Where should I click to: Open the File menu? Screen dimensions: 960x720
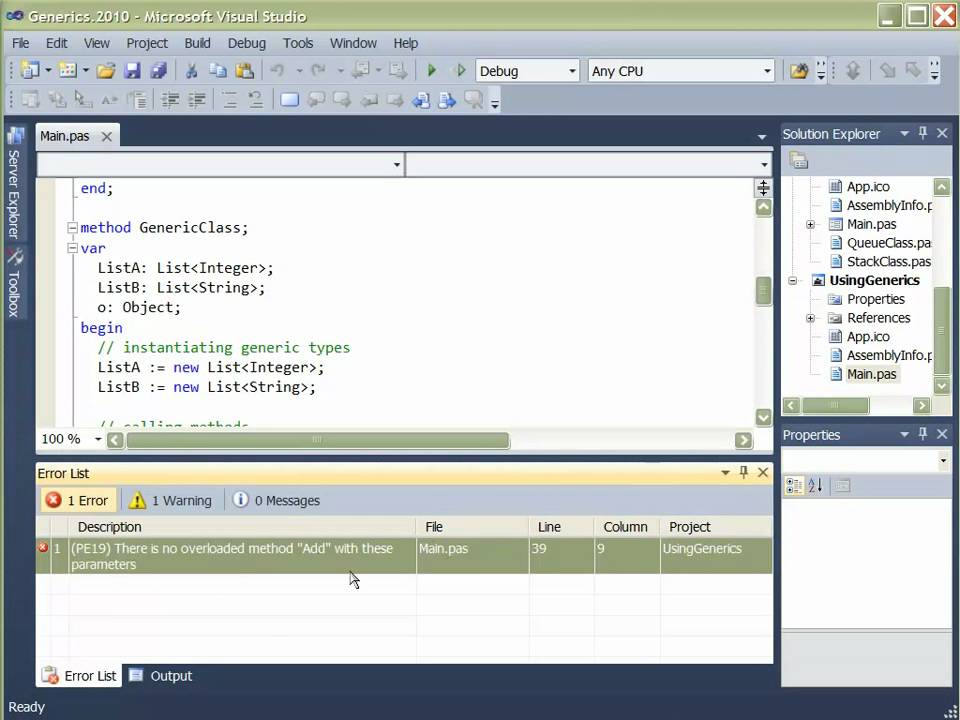pyautogui.click(x=20, y=43)
